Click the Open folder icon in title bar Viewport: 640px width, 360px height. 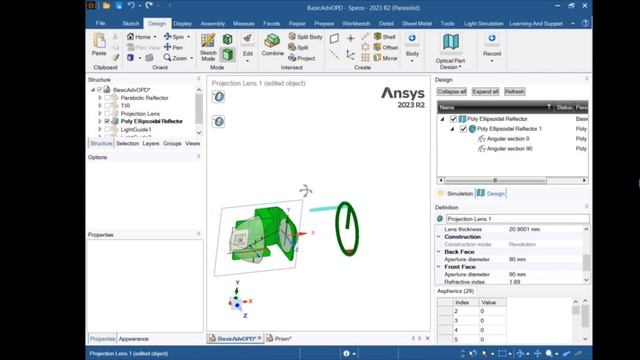[x=107, y=6]
